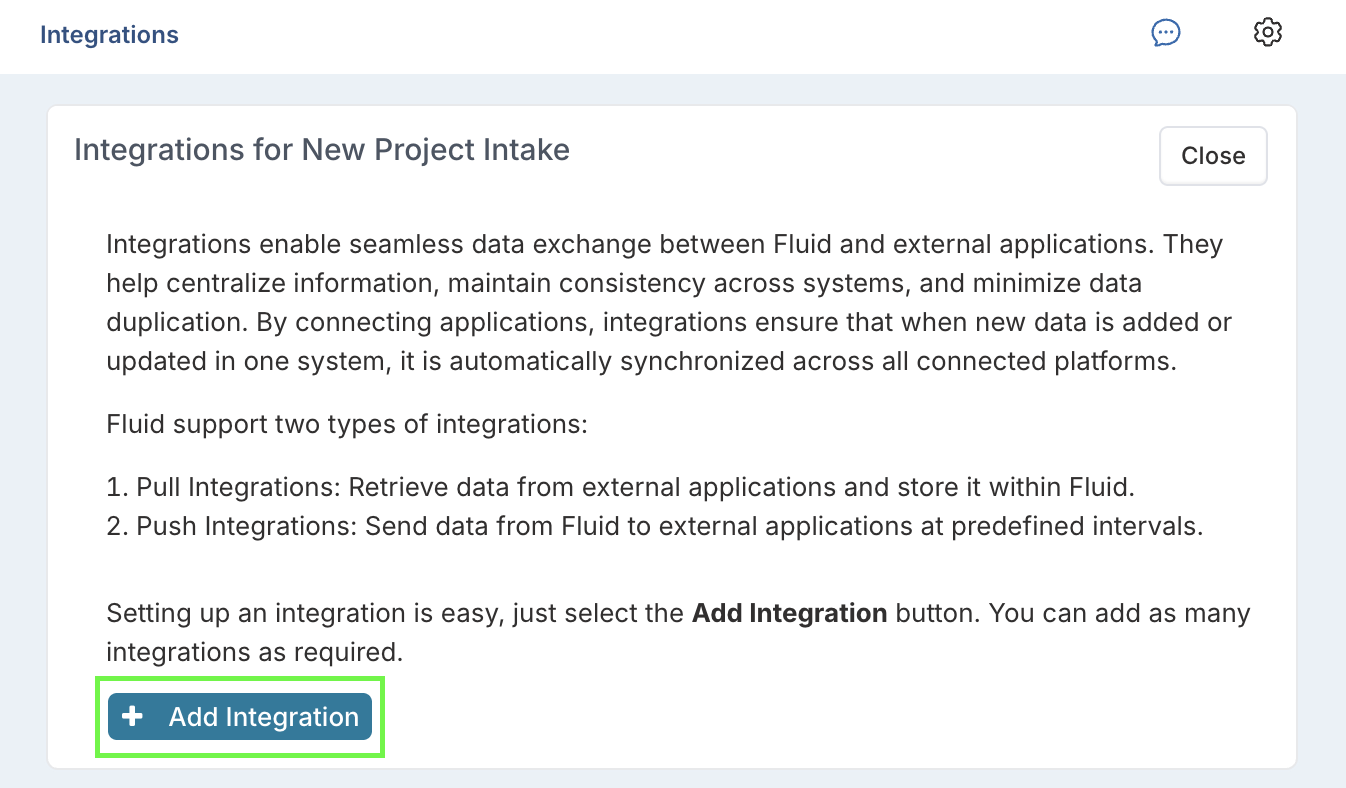Screen dimensions: 1346x788
Task: Open the settings gear icon
Action: [x=1267, y=32]
